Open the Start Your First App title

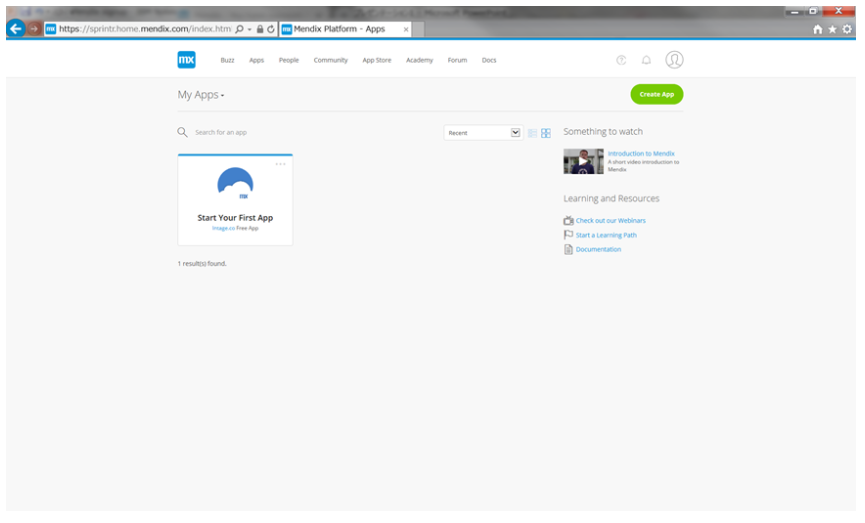point(236,218)
